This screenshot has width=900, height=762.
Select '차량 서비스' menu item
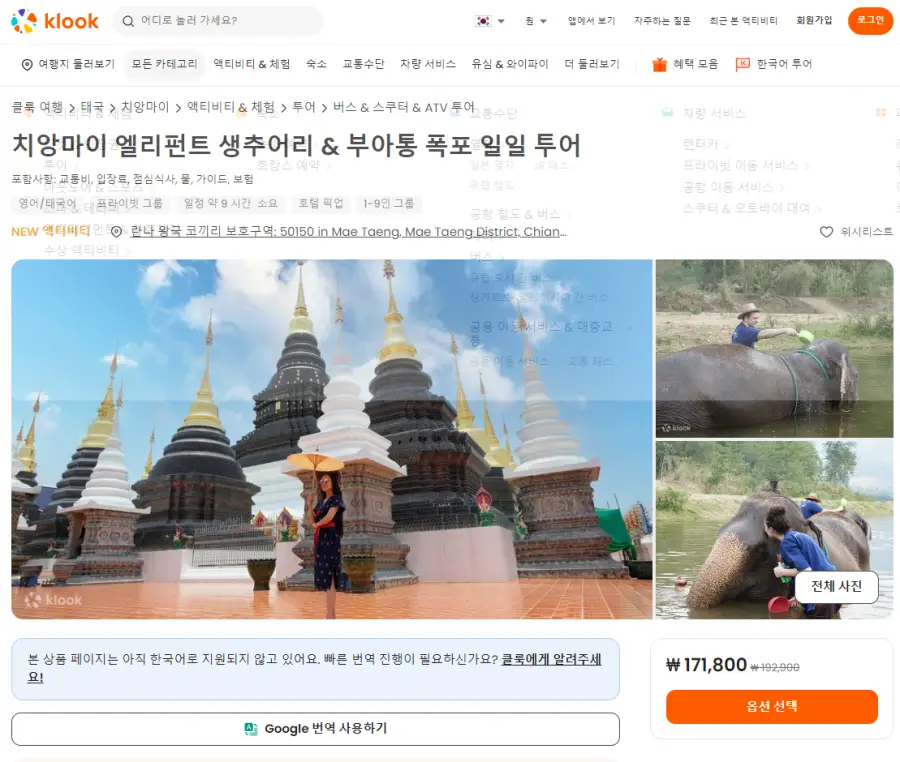click(x=428, y=64)
